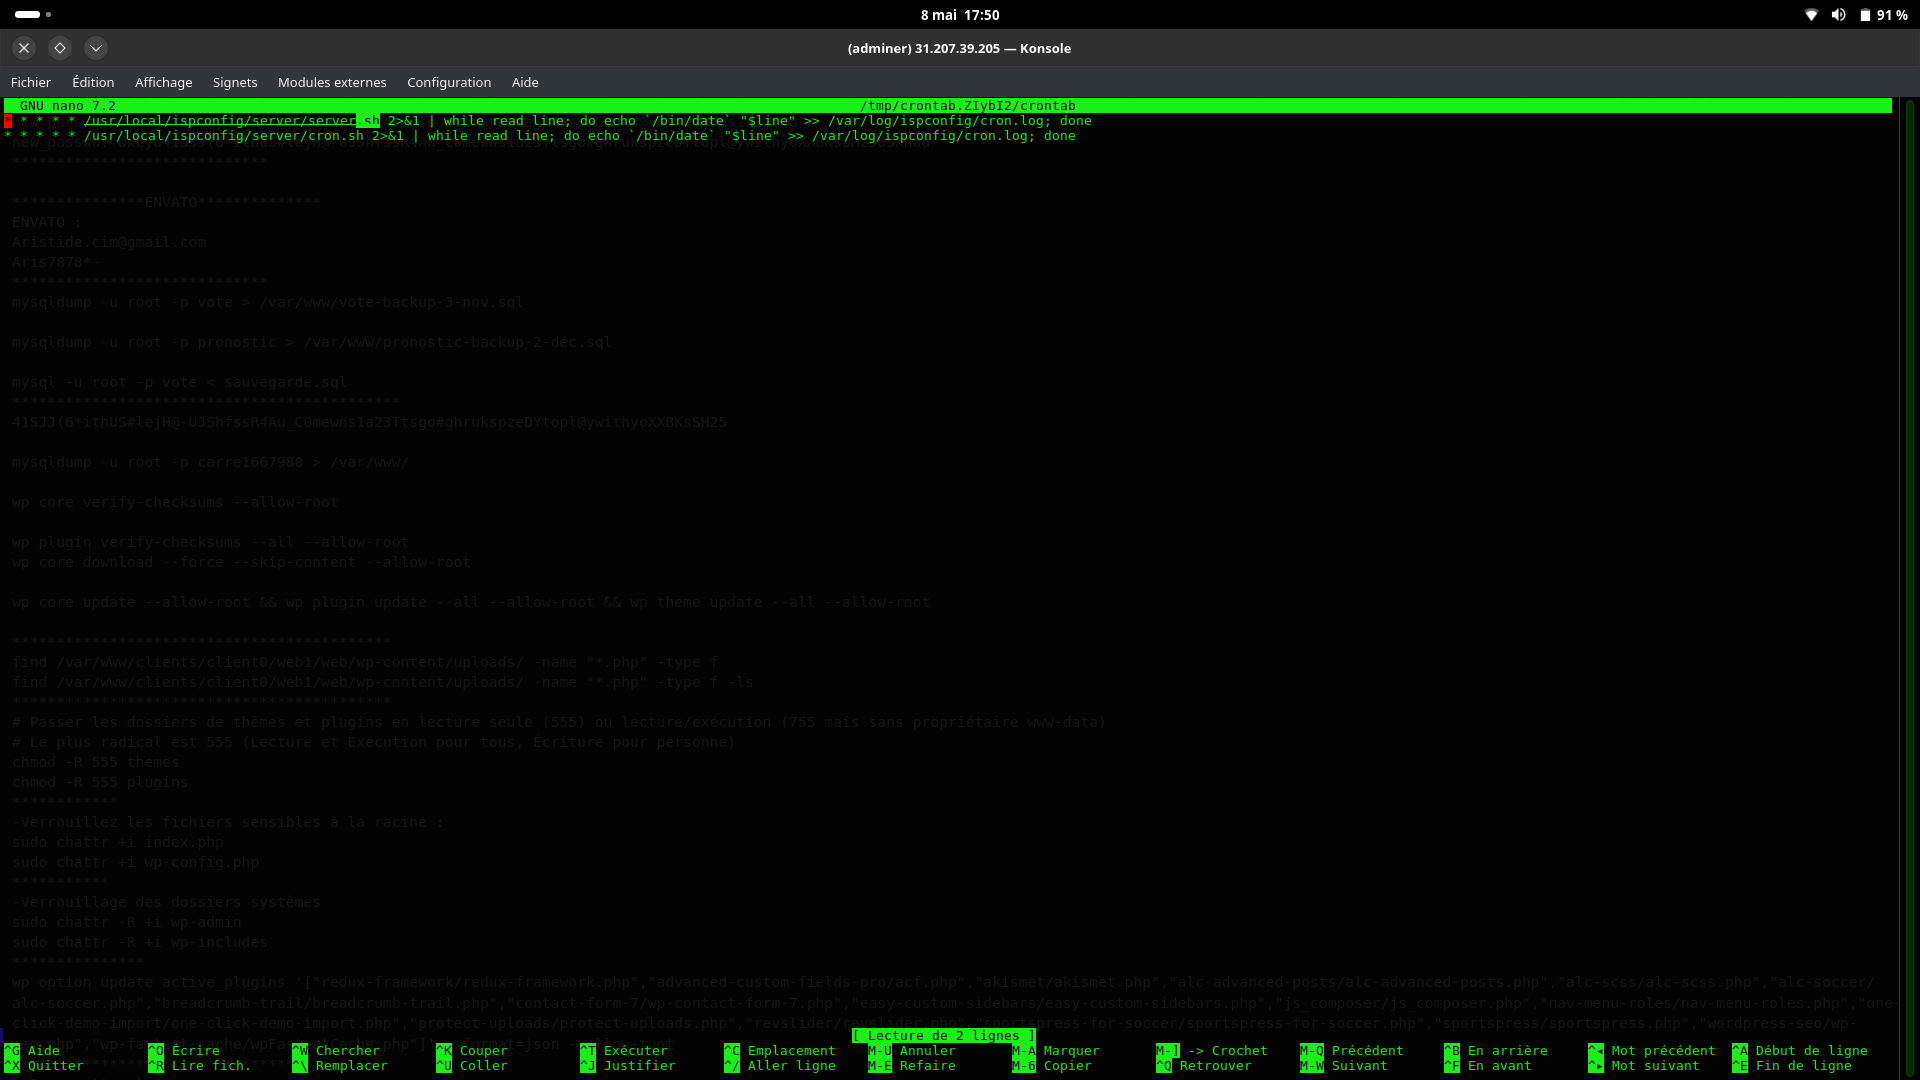Open the Aide menu
The width and height of the screenshot is (1920, 1080).
pos(525,82)
